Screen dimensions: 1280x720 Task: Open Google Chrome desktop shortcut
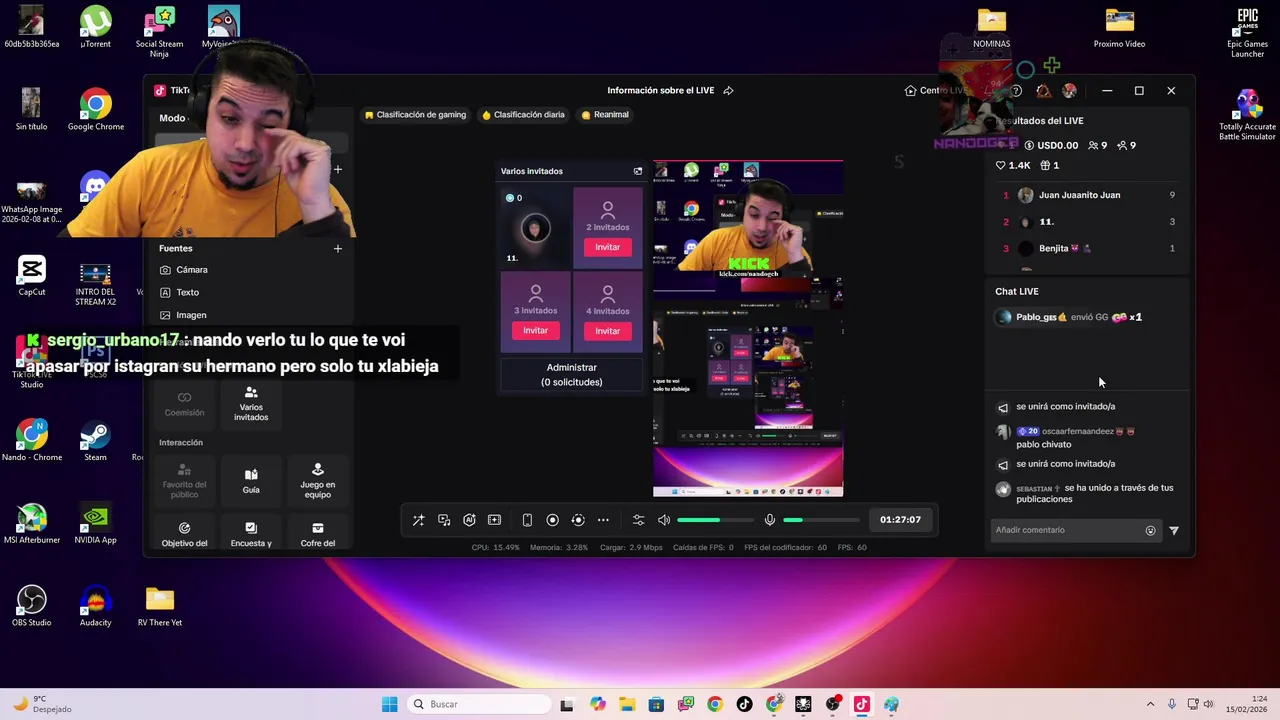pos(96,111)
